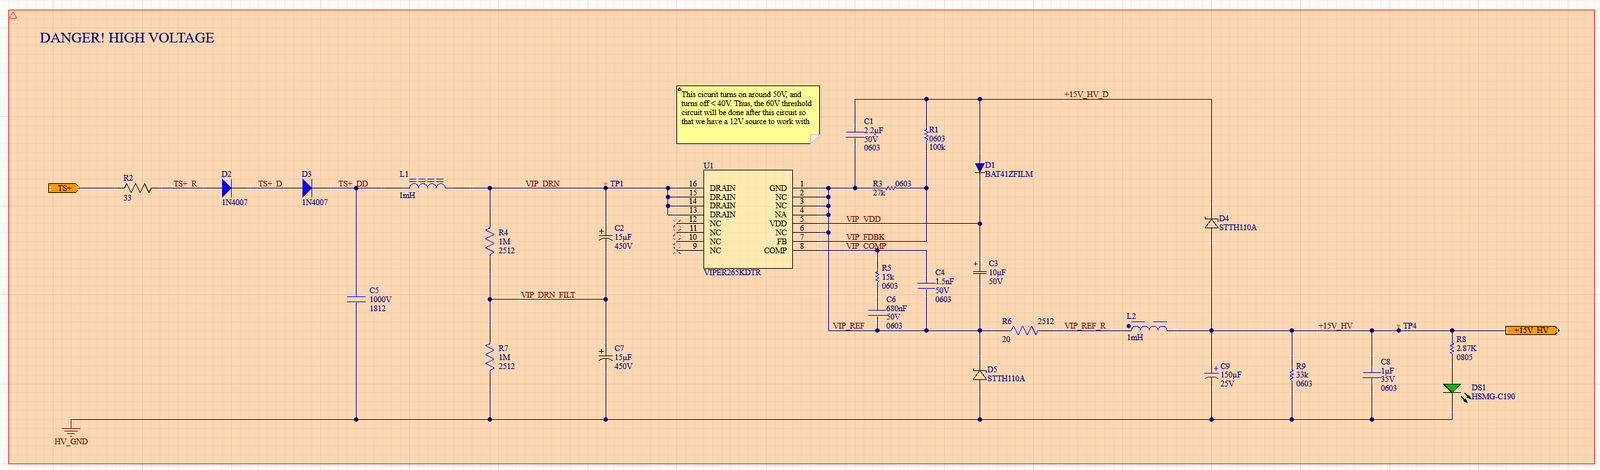Click the TS+_DD net label
Screen dimensions: 1600x470
point(353,184)
